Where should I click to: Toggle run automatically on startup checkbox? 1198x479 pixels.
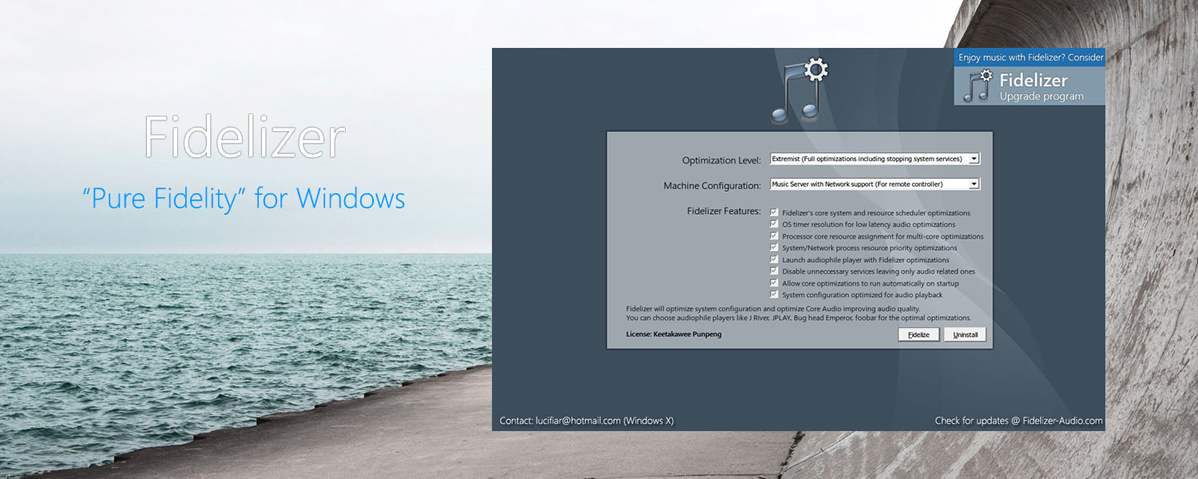coord(773,283)
